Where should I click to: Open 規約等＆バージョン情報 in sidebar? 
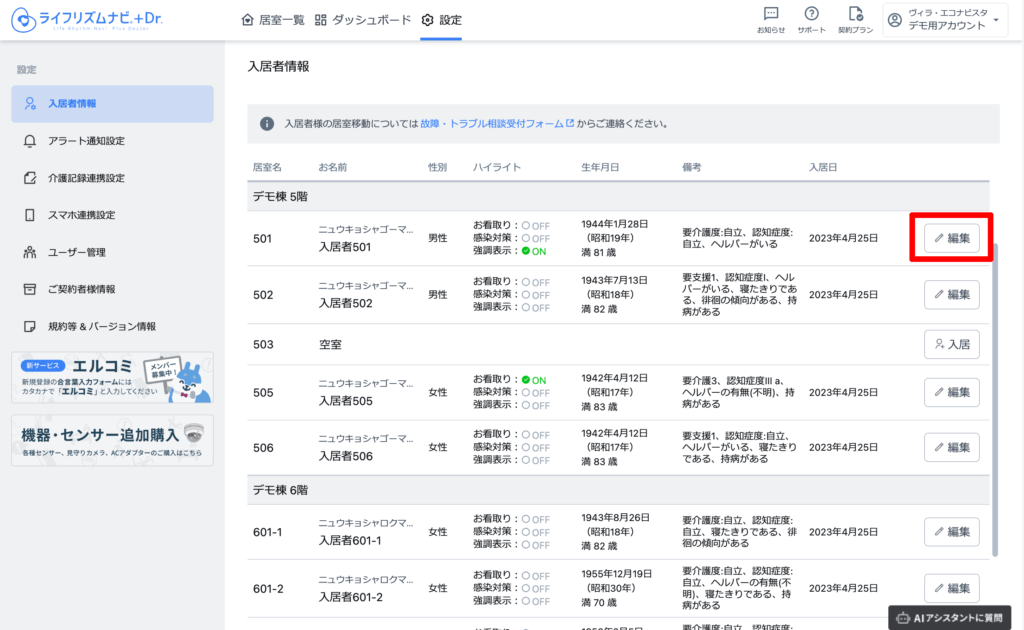(101, 326)
